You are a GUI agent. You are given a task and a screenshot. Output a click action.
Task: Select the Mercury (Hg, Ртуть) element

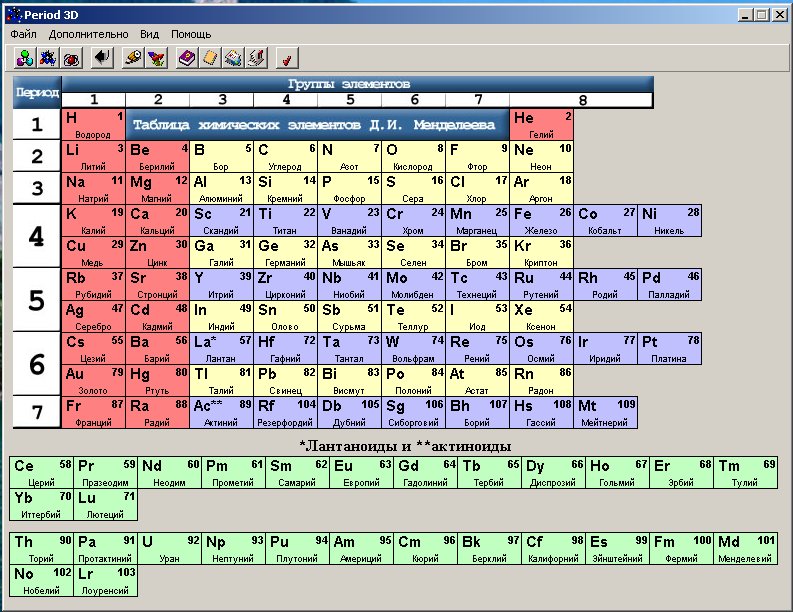pyautogui.click(x=157, y=381)
